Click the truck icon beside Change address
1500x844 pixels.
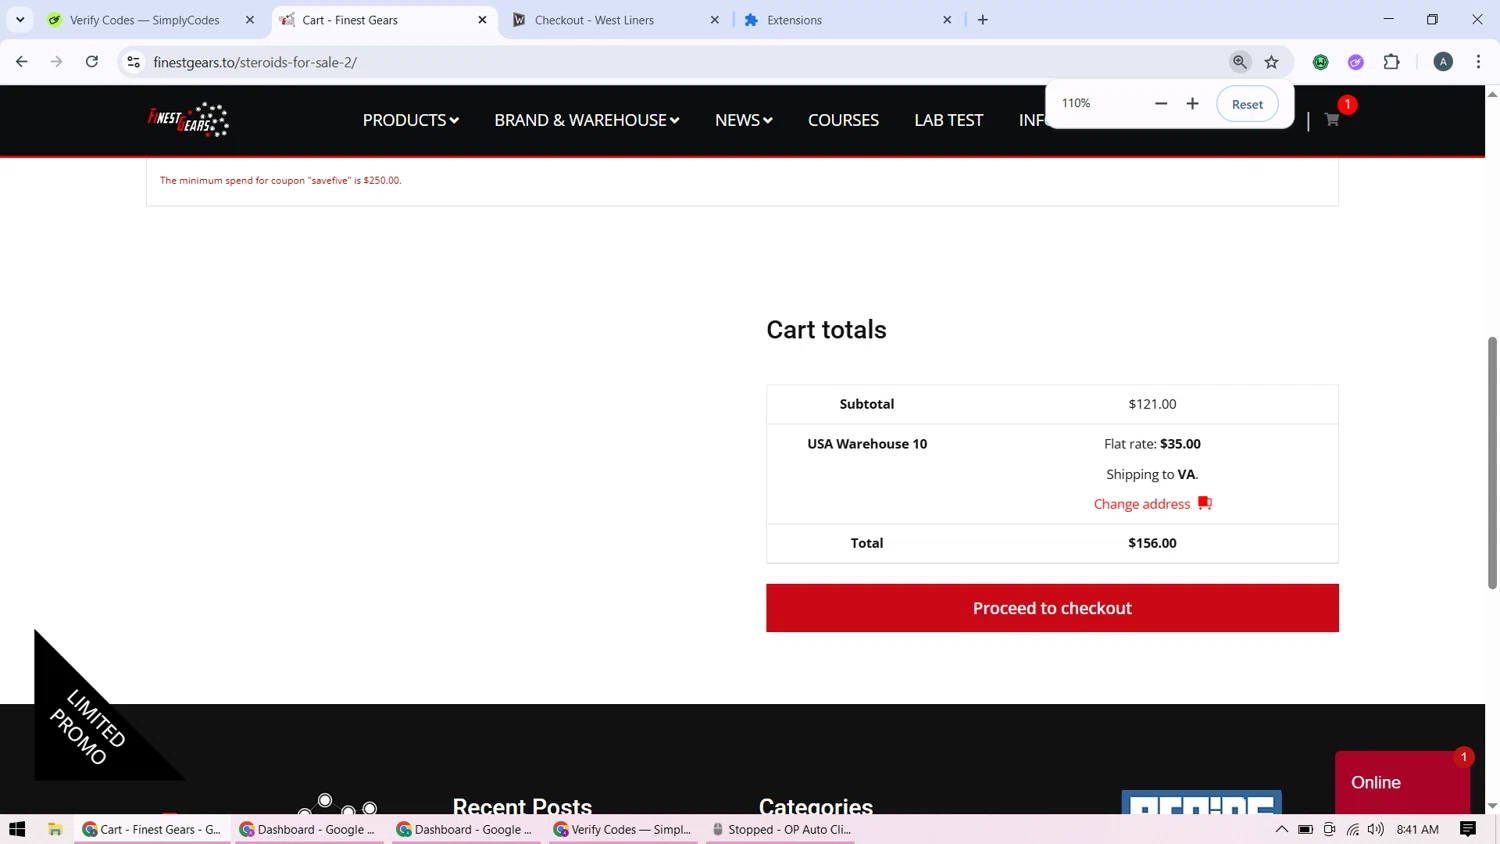tap(1204, 503)
